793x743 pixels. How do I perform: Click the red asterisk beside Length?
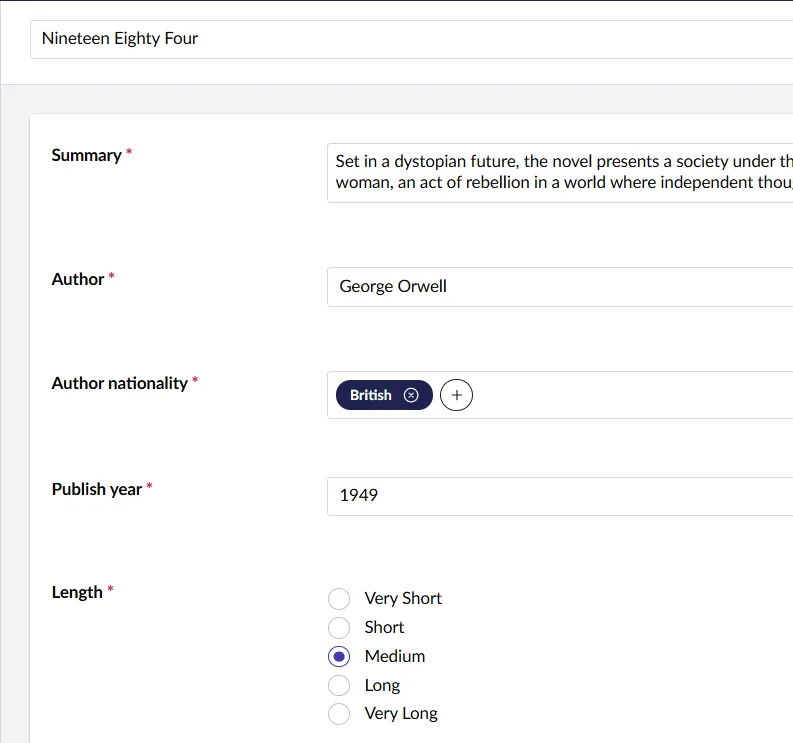[x=110, y=591]
